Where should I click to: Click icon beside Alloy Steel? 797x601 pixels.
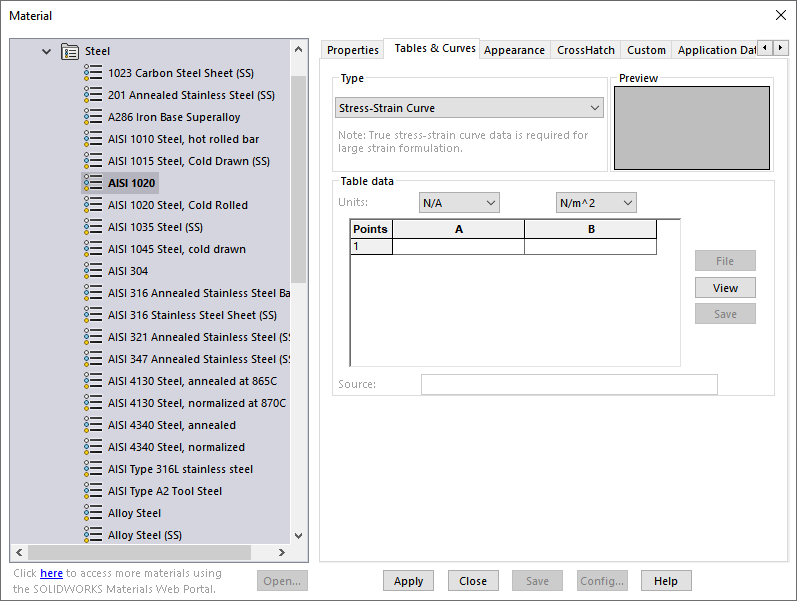[x=93, y=513]
